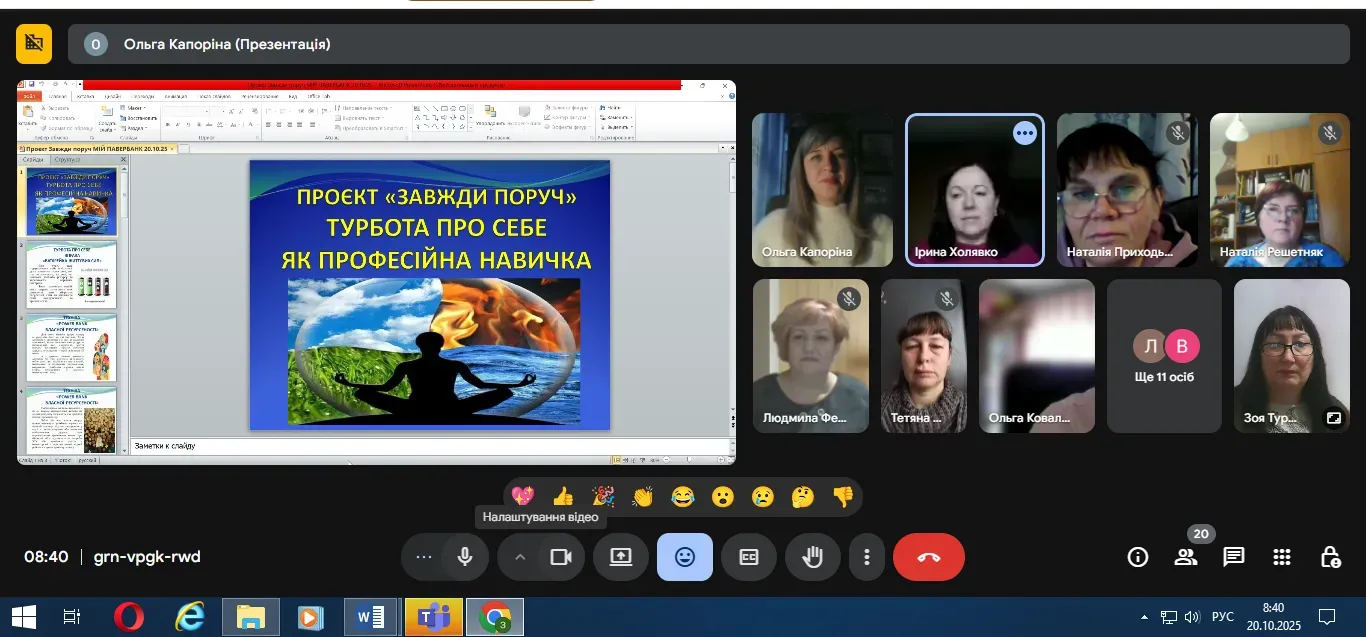Expand video settings chevron arrow

(x=520, y=557)
